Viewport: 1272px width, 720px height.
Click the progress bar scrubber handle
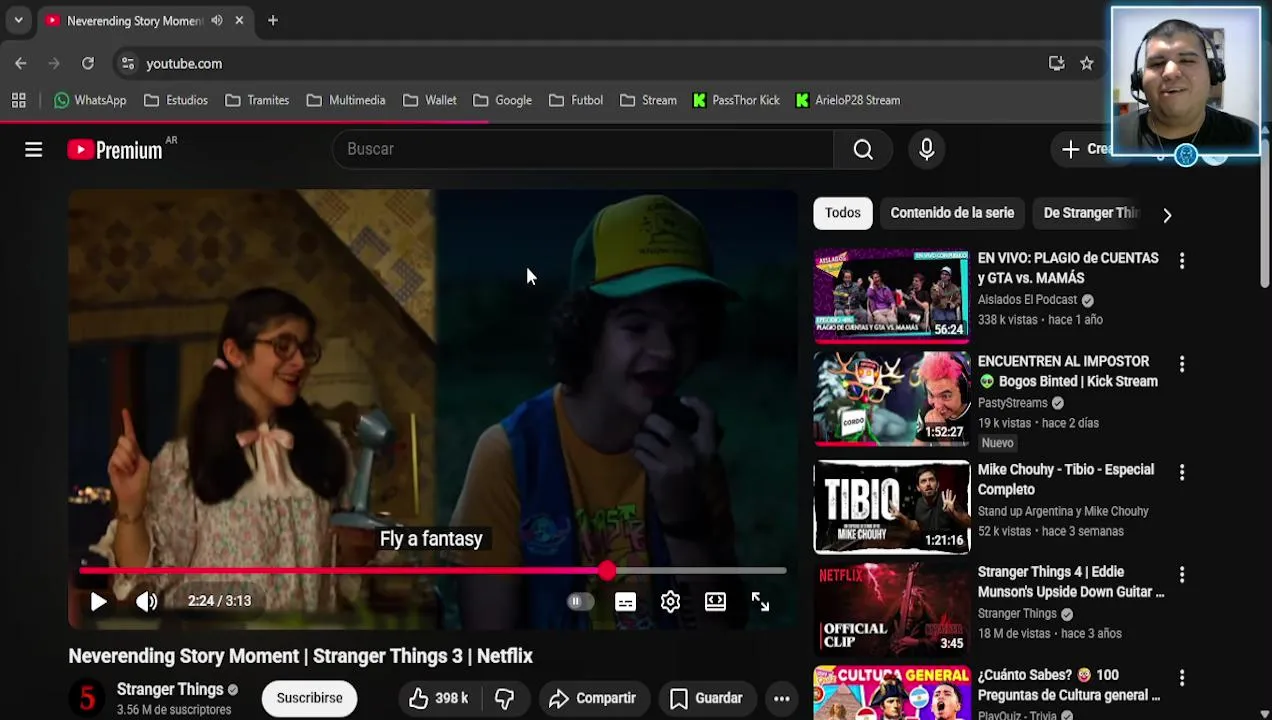[x=607, y=571]
